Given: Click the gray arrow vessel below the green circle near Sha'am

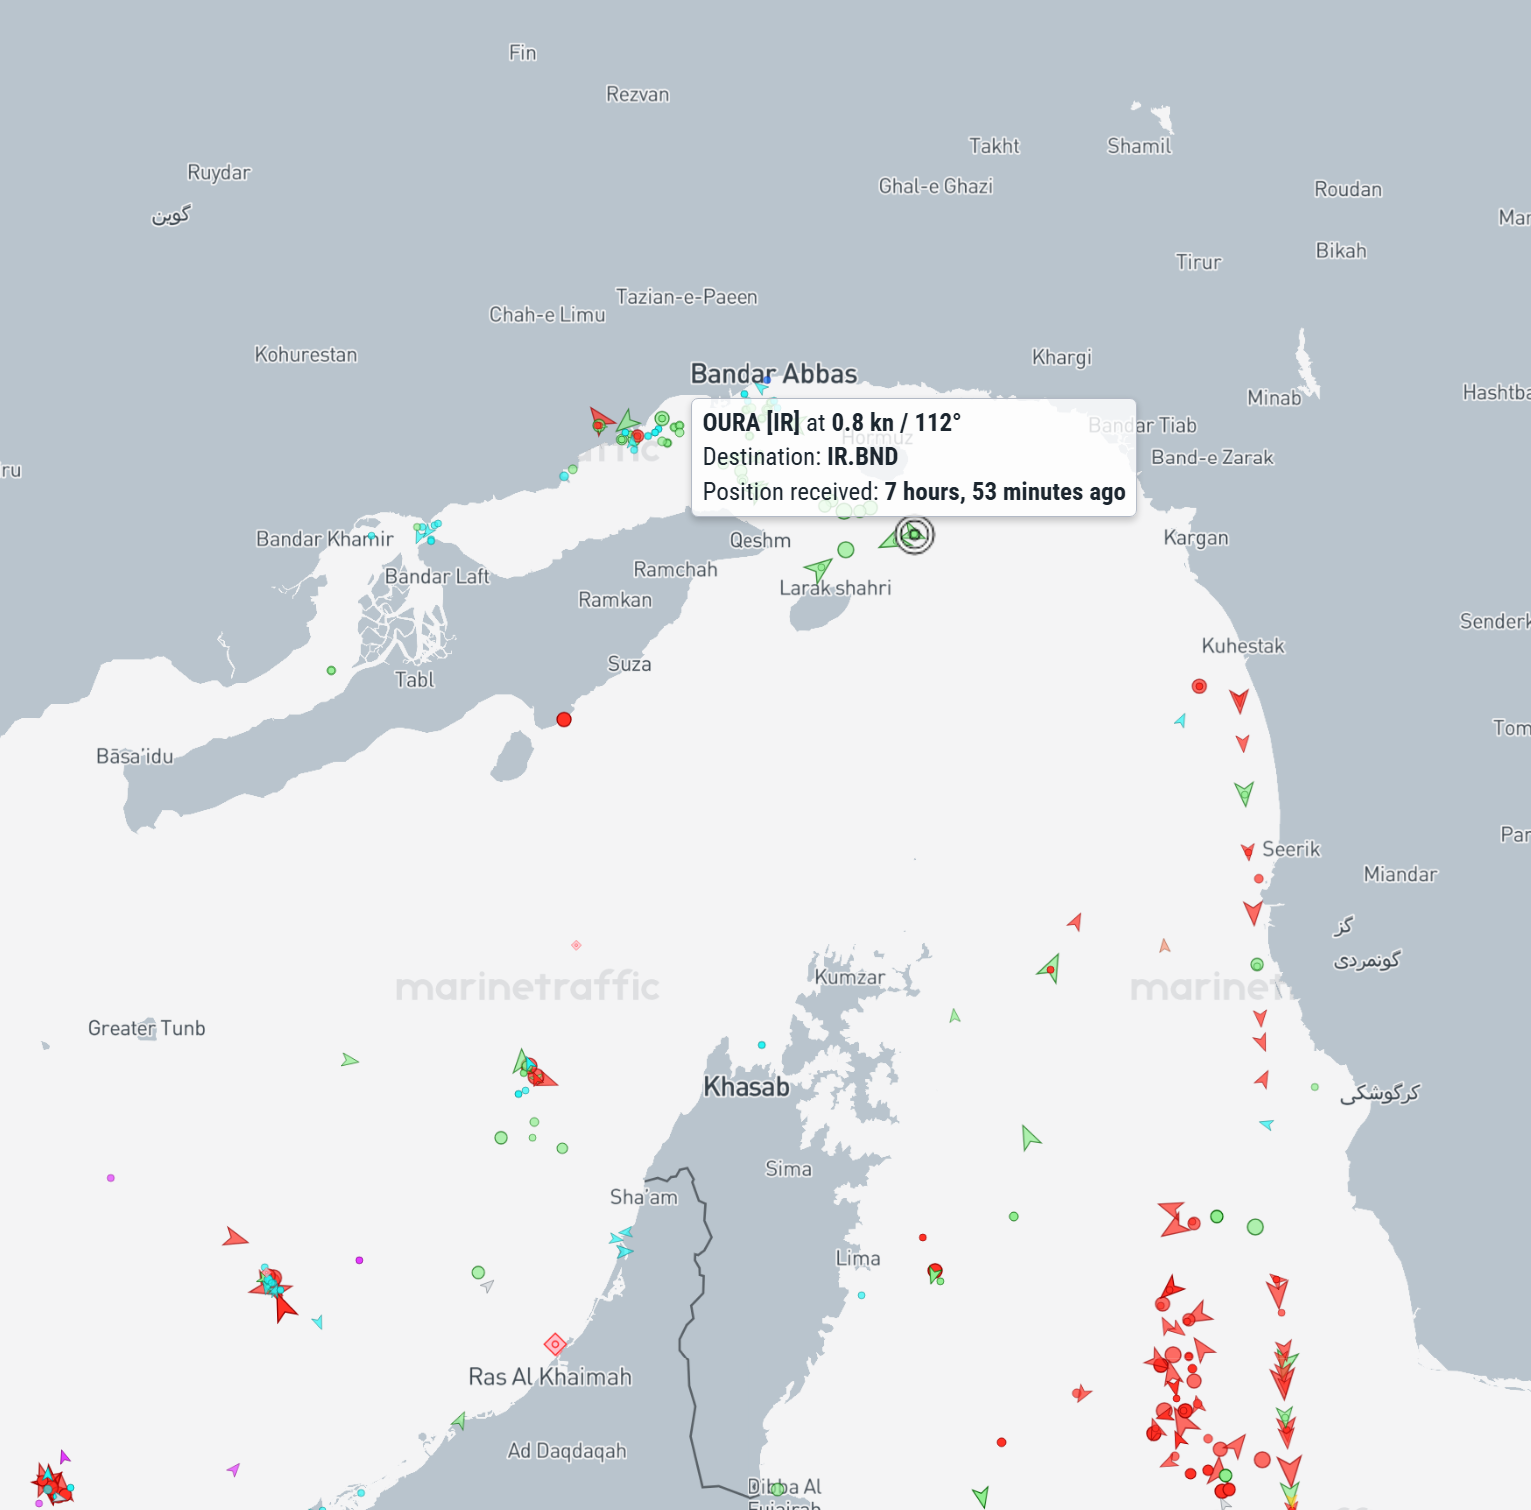Looking at the screenshot, I should [487, 1286].
